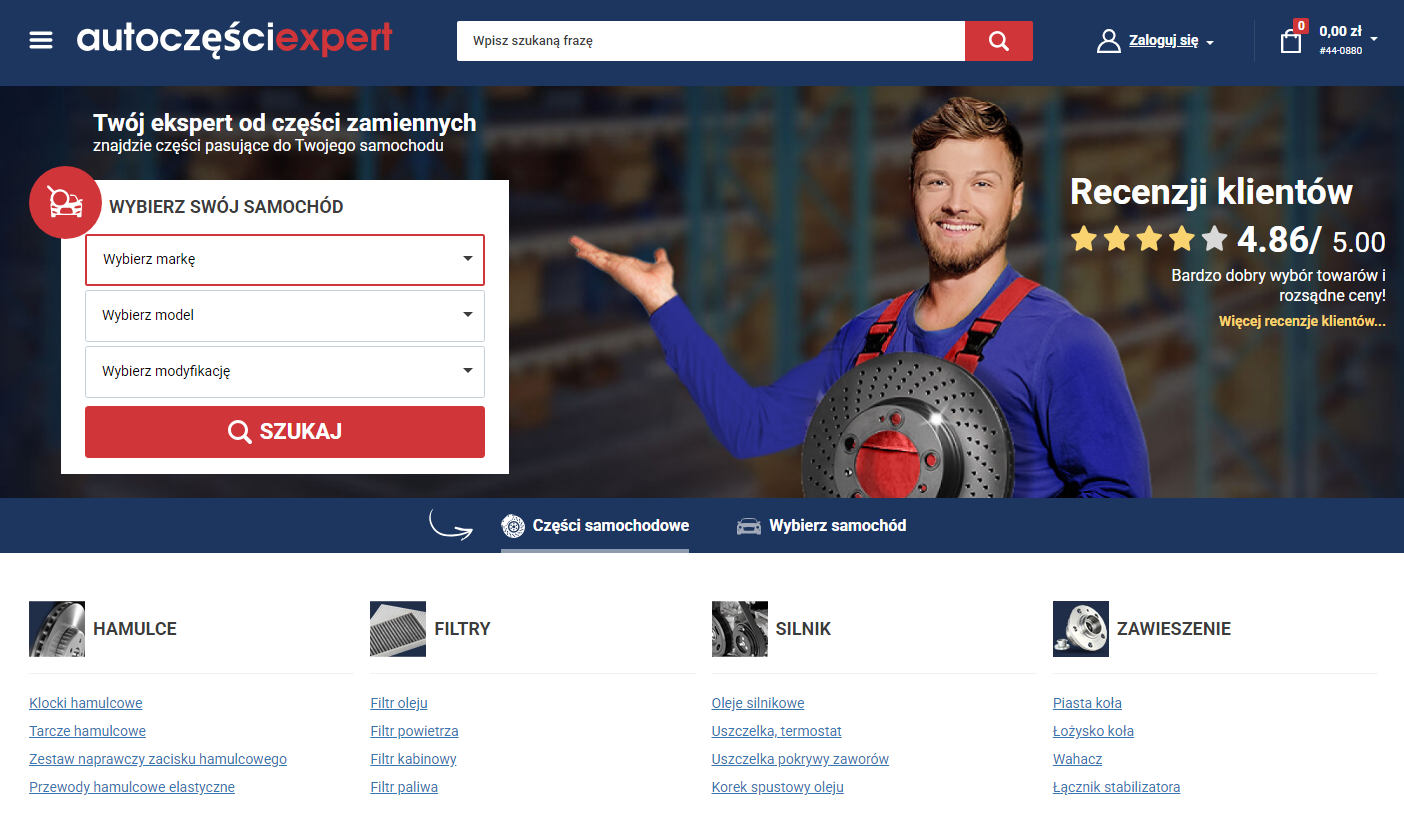This screenshot has width=1404, height=819.
Task: Click the red car selector circle icon
Action: point(65,202)
